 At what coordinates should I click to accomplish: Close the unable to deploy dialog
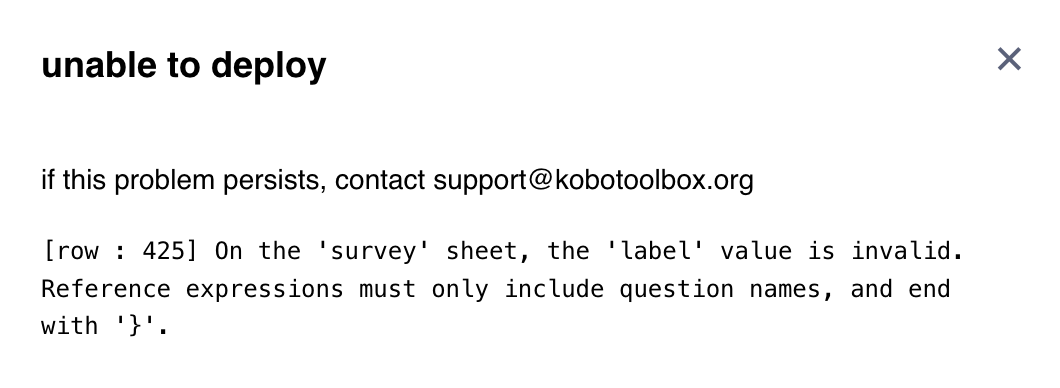[1009, 59]
